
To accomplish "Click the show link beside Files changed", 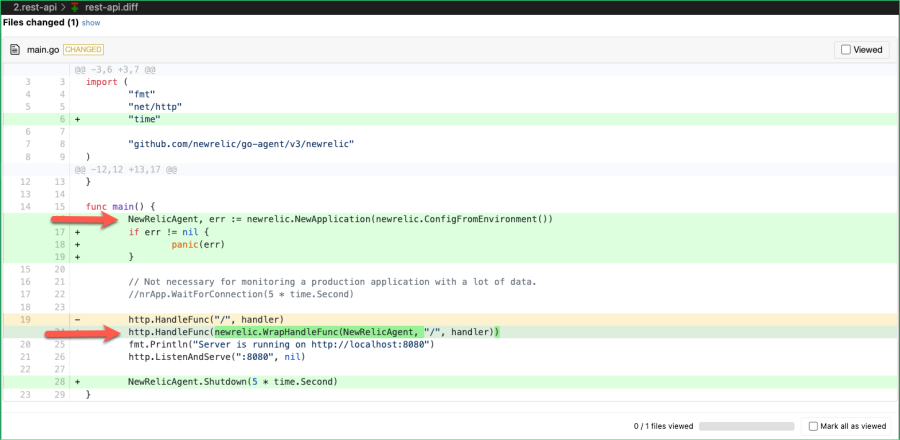I will tap(90, 22).
